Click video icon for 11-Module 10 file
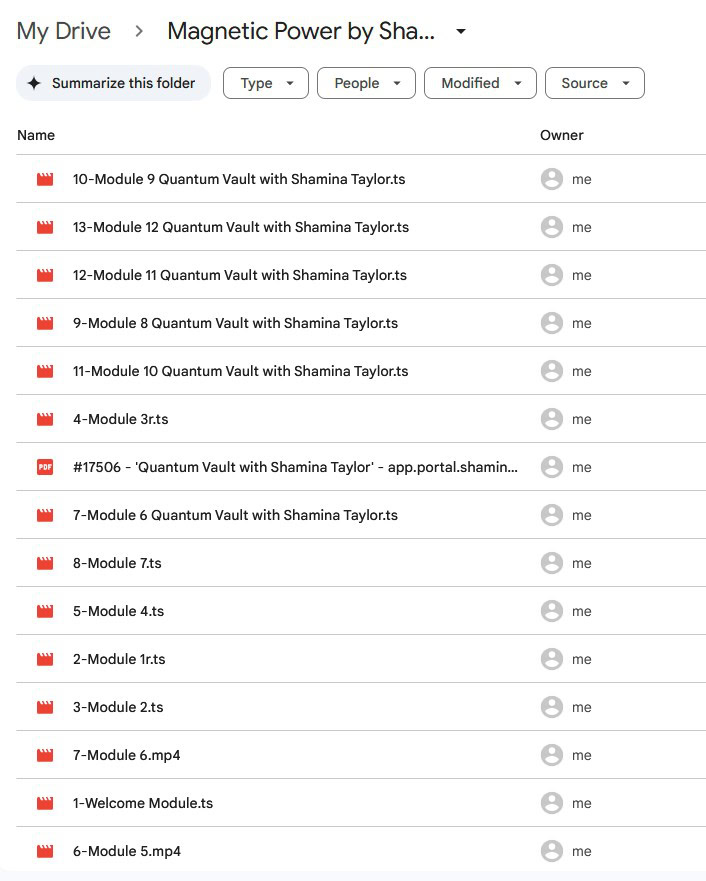Image resolution: width=706 pixels, height=881 pixels. (x=45, y=371)
